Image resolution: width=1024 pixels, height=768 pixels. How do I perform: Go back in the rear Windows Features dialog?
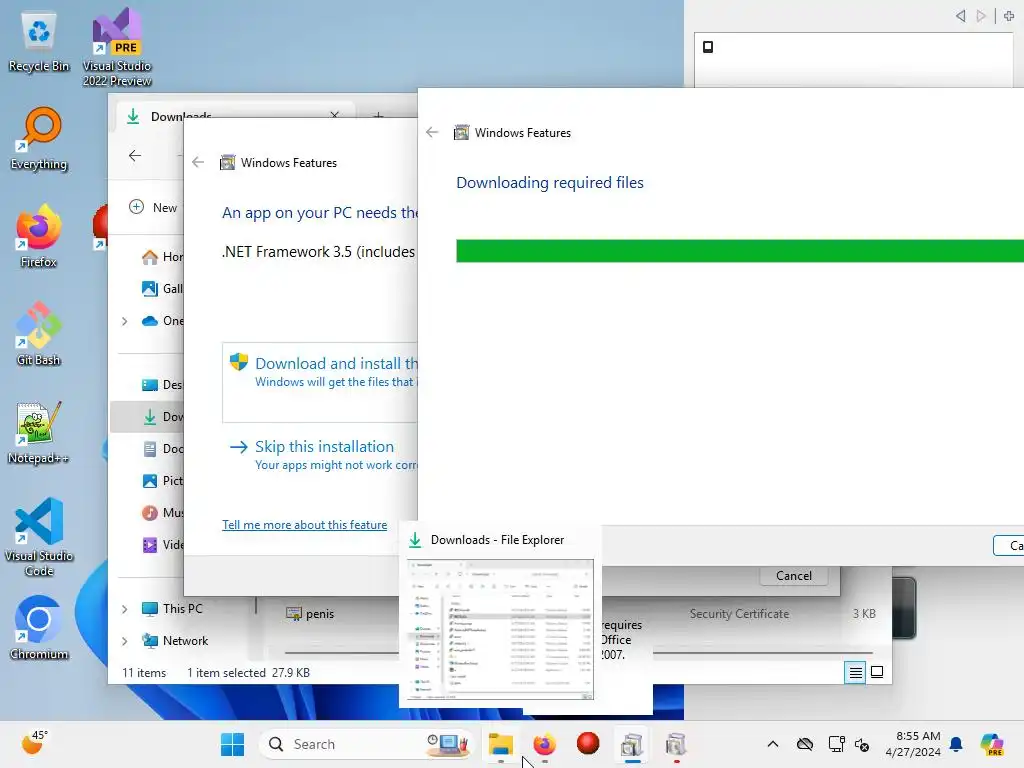(198, 163)
